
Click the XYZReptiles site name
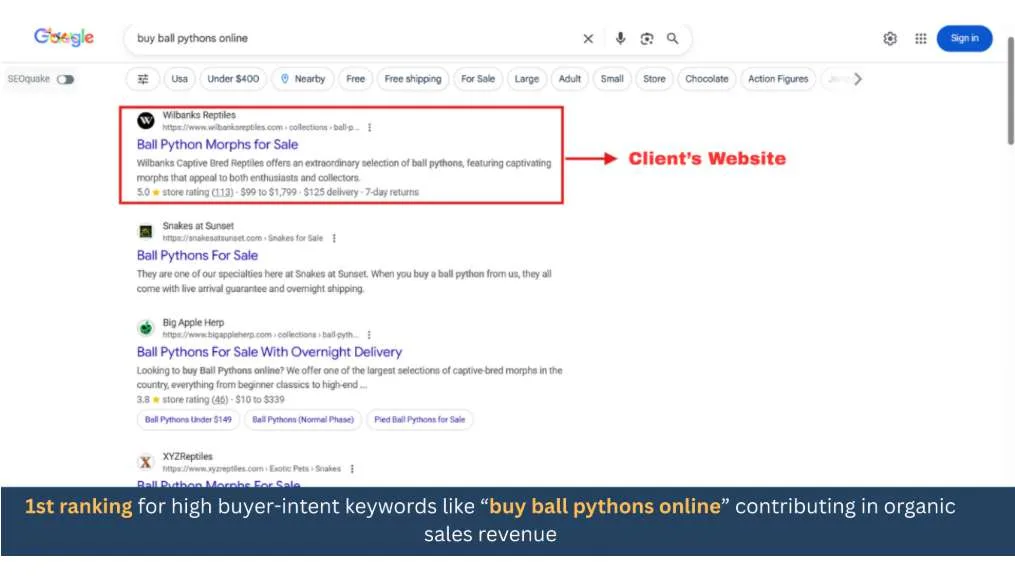point(188,456)
